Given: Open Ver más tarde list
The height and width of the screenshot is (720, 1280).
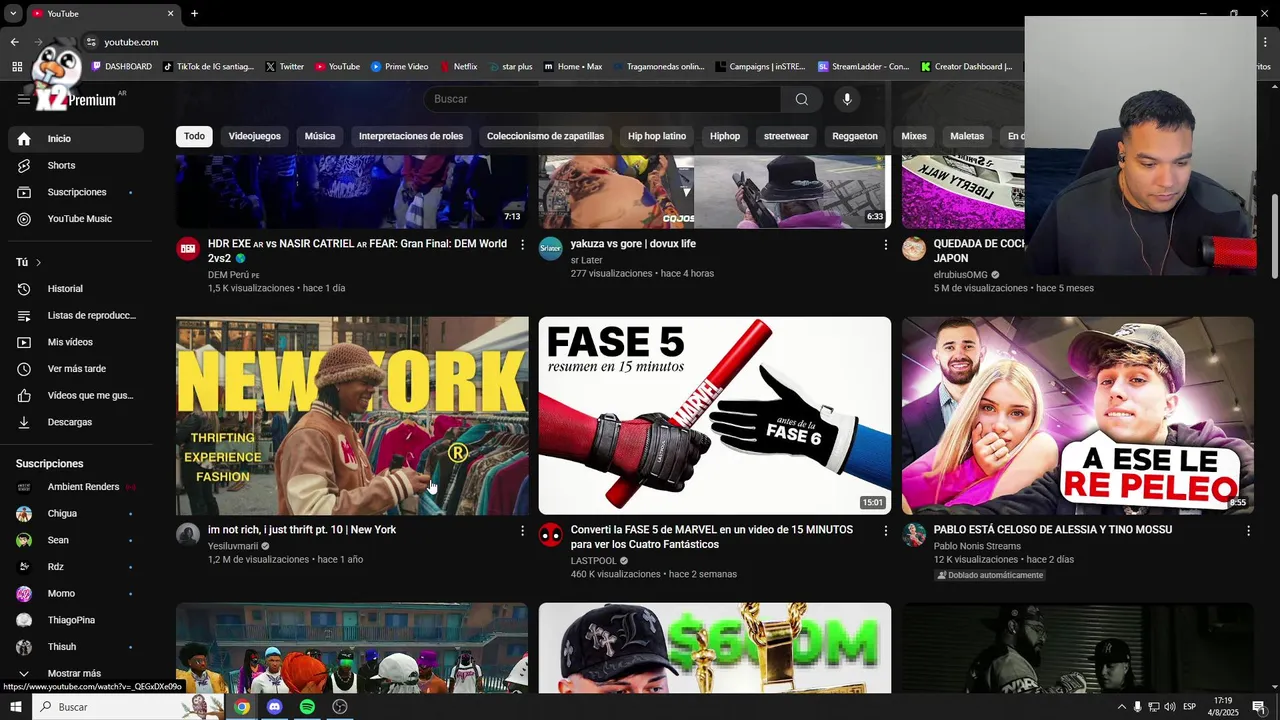Looking at the screenshot, I should (76, 369).
